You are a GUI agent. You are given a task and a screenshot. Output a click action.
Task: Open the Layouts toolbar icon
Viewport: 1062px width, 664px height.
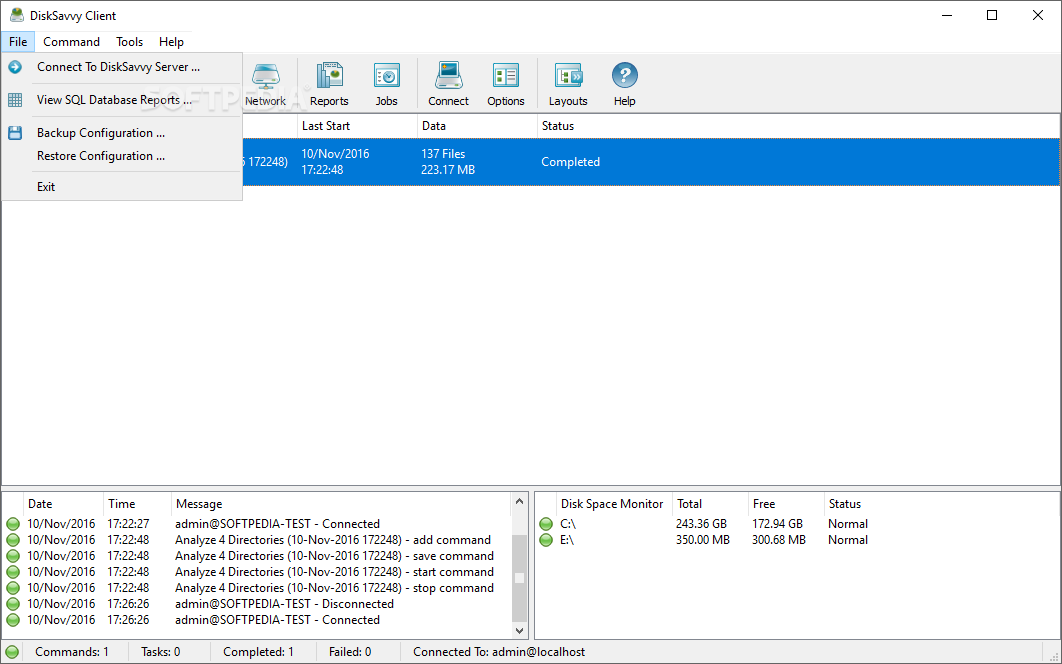click(x=568, y=84)
